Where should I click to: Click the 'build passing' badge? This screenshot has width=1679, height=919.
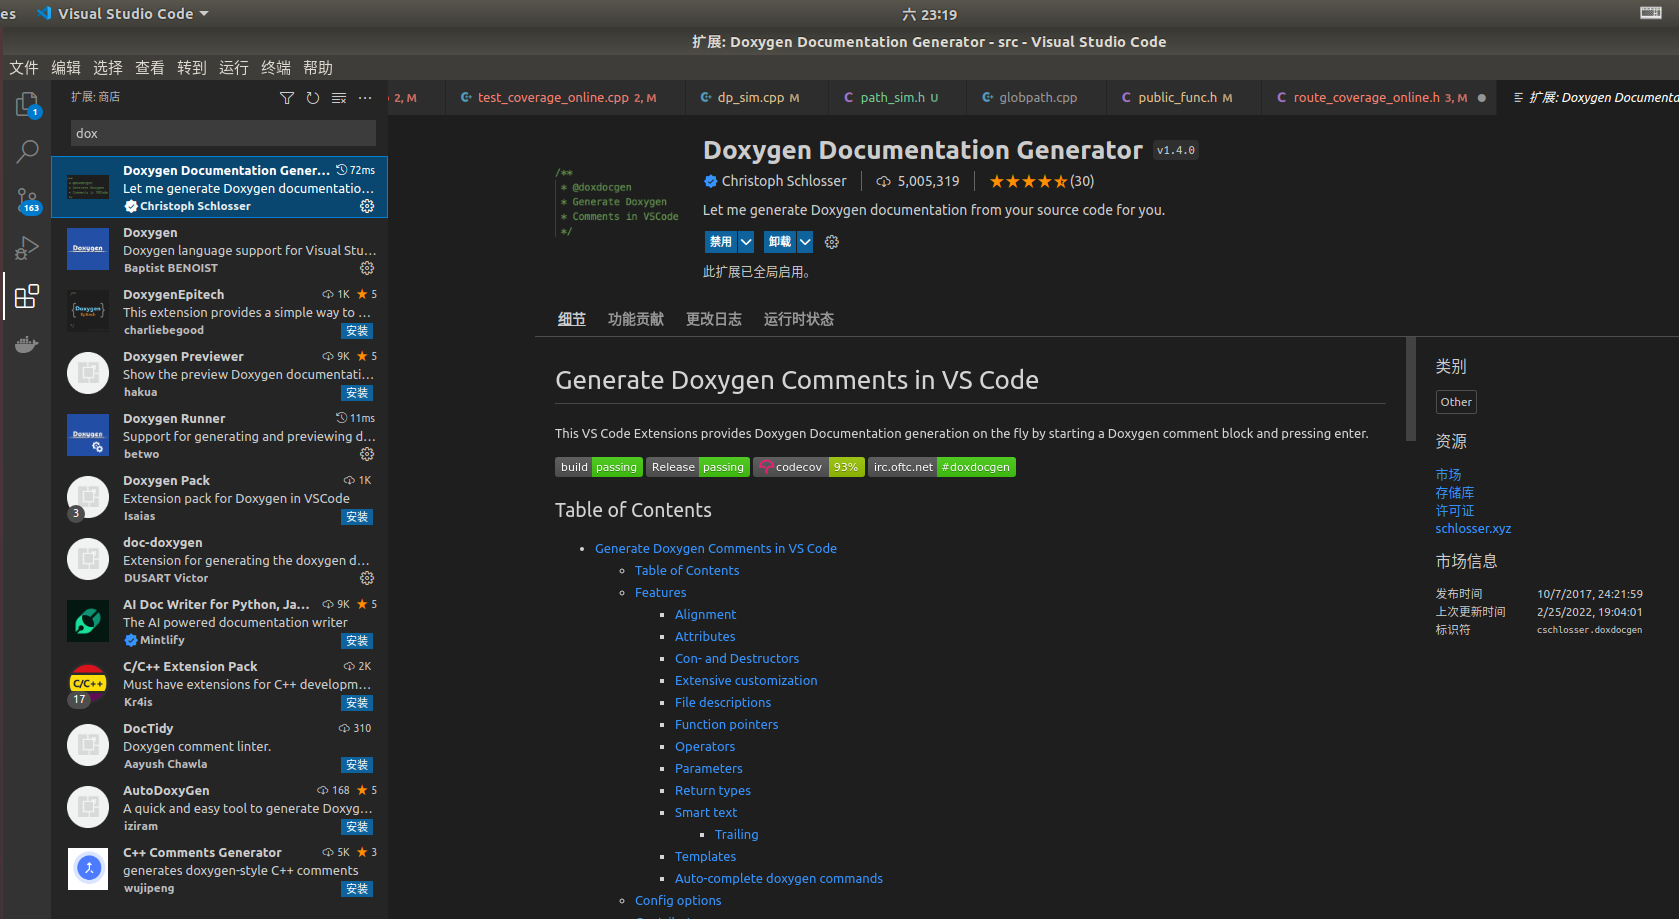point(598,467)
